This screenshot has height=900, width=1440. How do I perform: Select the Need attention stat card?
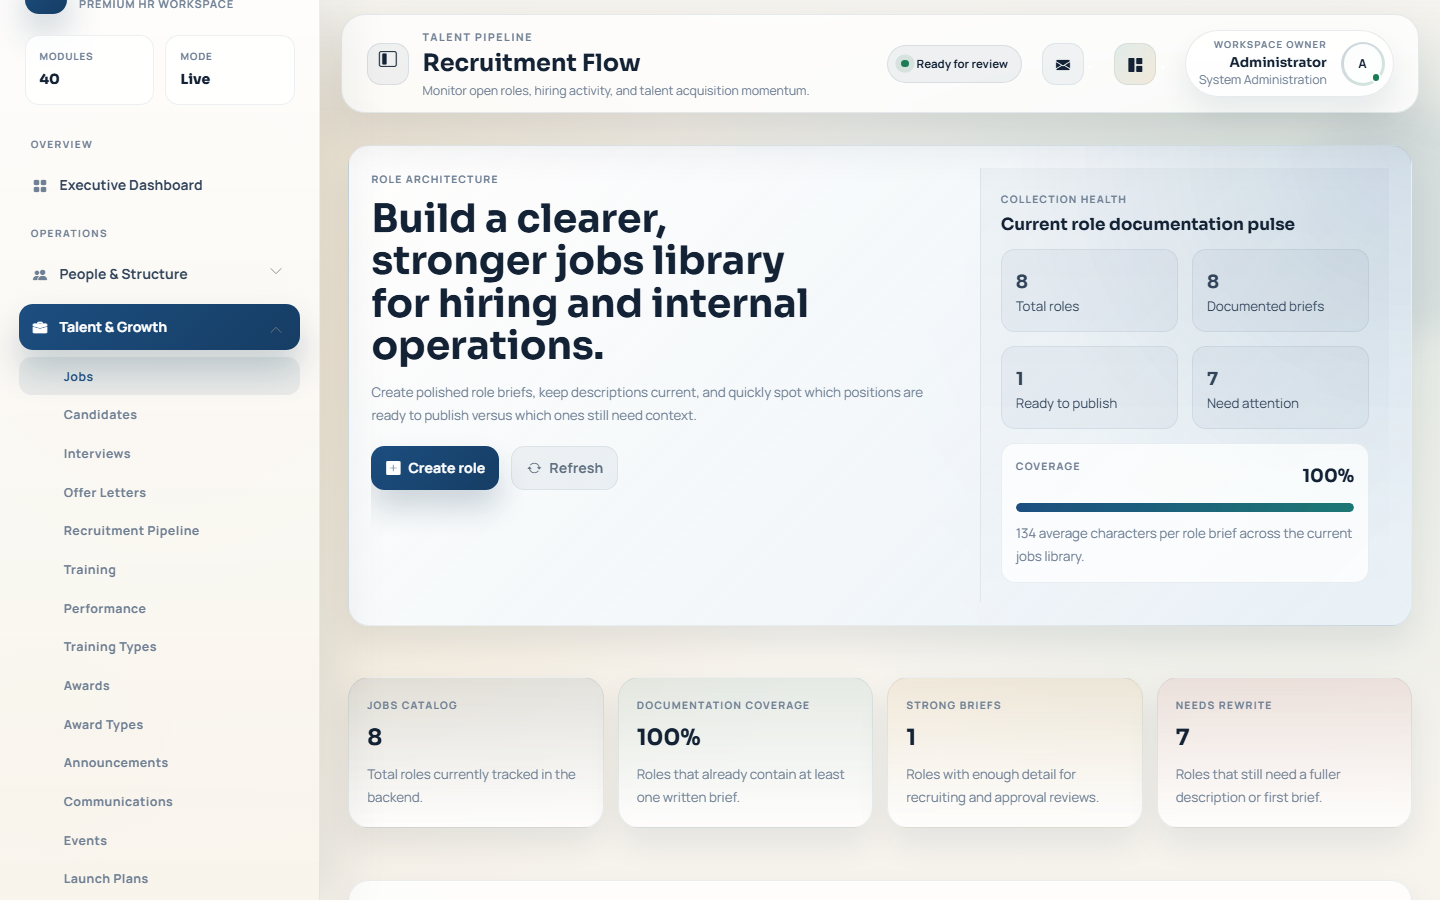tap(1280, 388)
